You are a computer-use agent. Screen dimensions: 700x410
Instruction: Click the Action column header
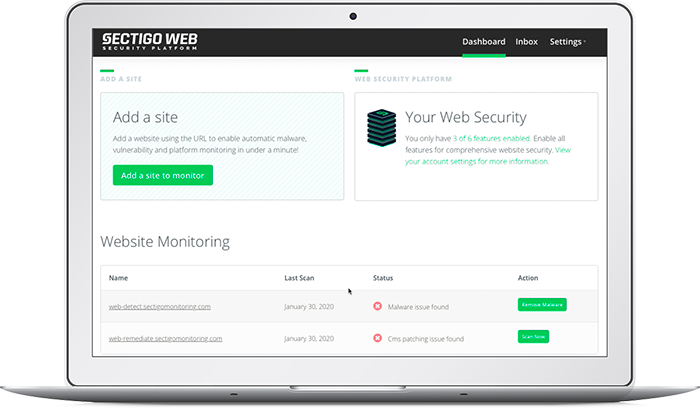[528, 277]
